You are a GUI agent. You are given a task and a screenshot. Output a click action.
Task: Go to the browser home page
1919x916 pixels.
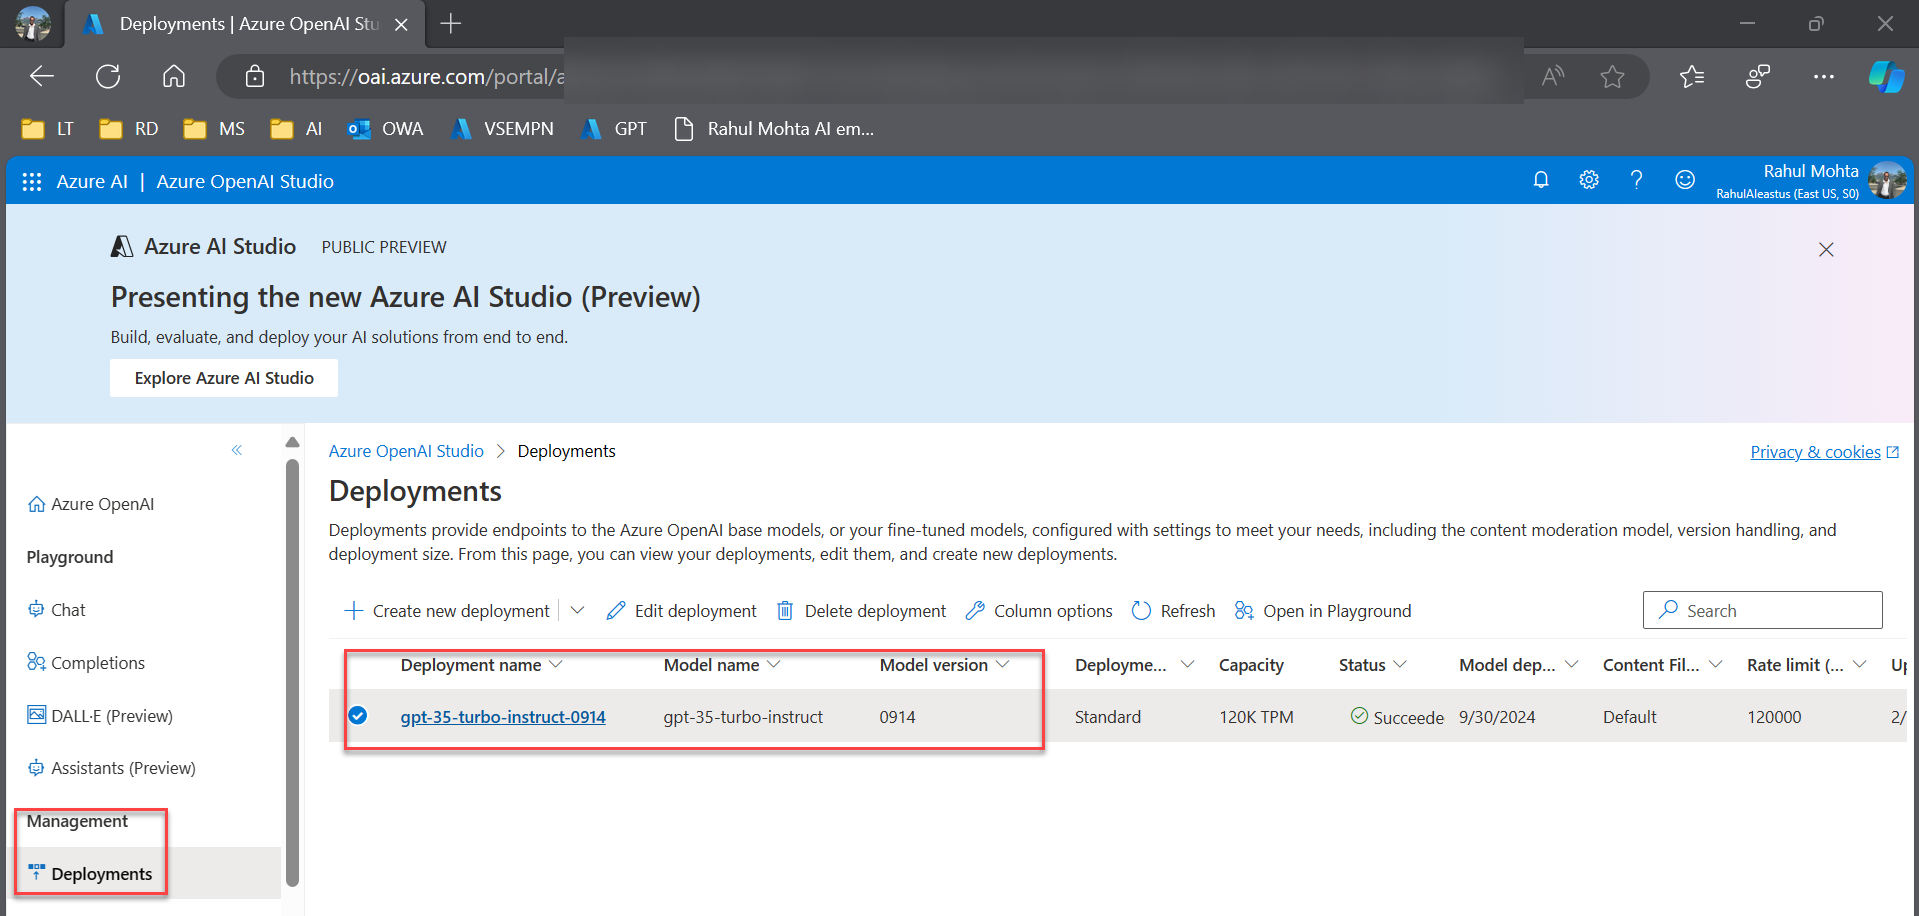point(174,76)
